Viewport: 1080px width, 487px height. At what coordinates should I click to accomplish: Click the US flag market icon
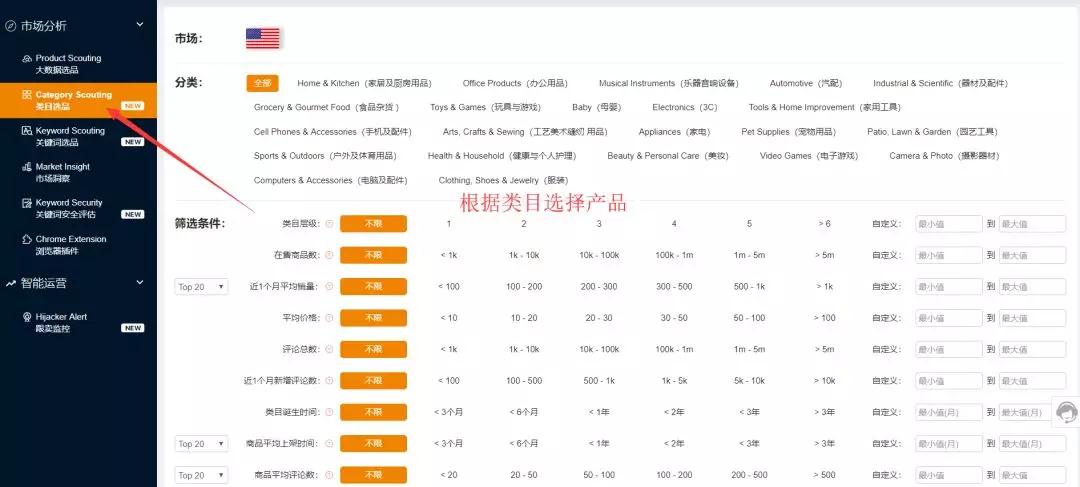[x=263, y=38]
